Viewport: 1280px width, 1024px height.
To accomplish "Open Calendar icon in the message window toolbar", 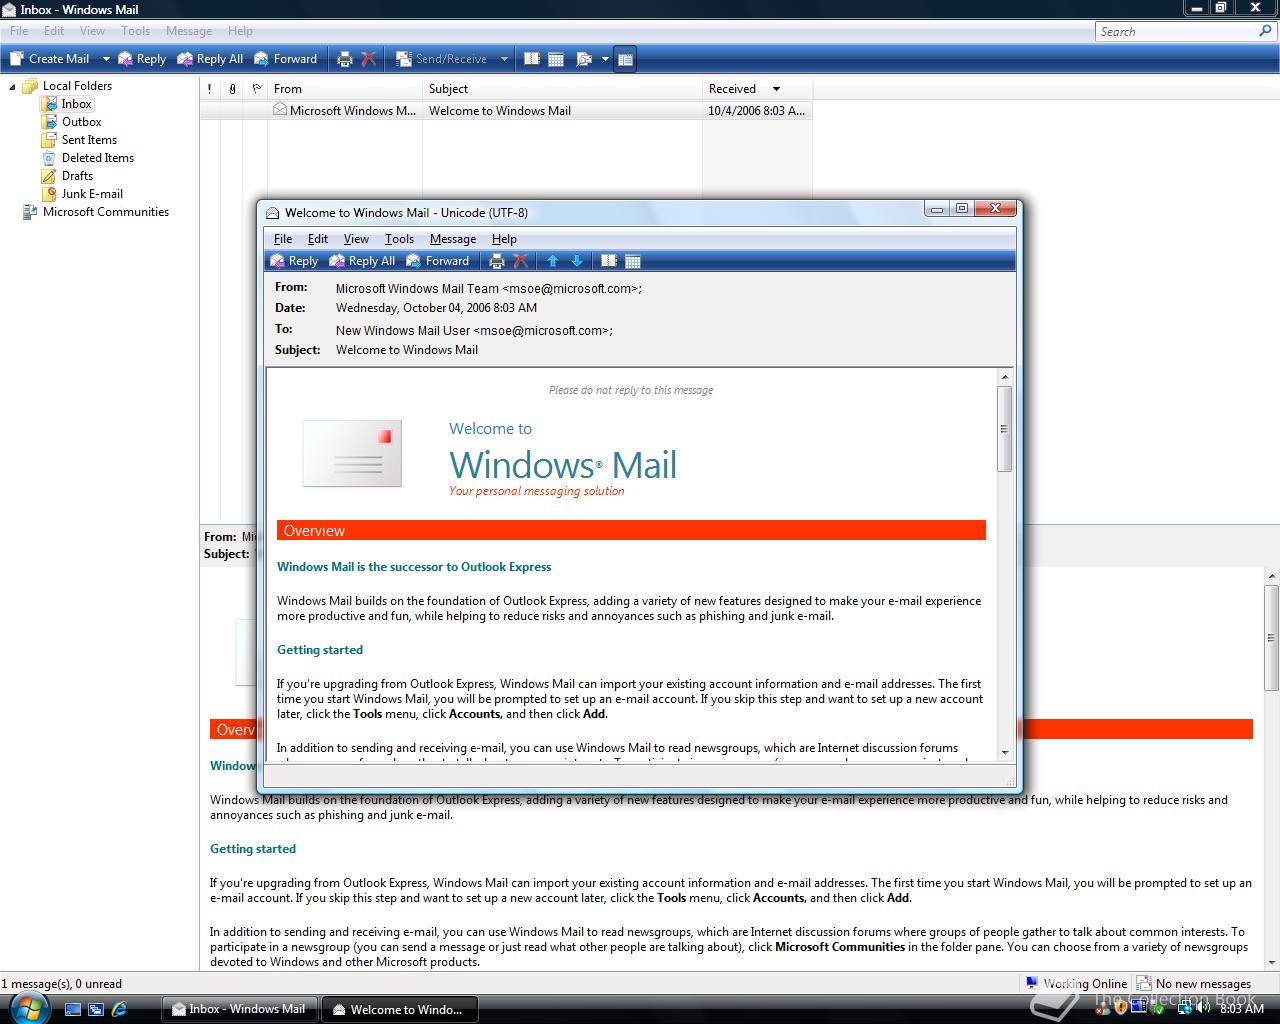I will click(x=632, y=261).
